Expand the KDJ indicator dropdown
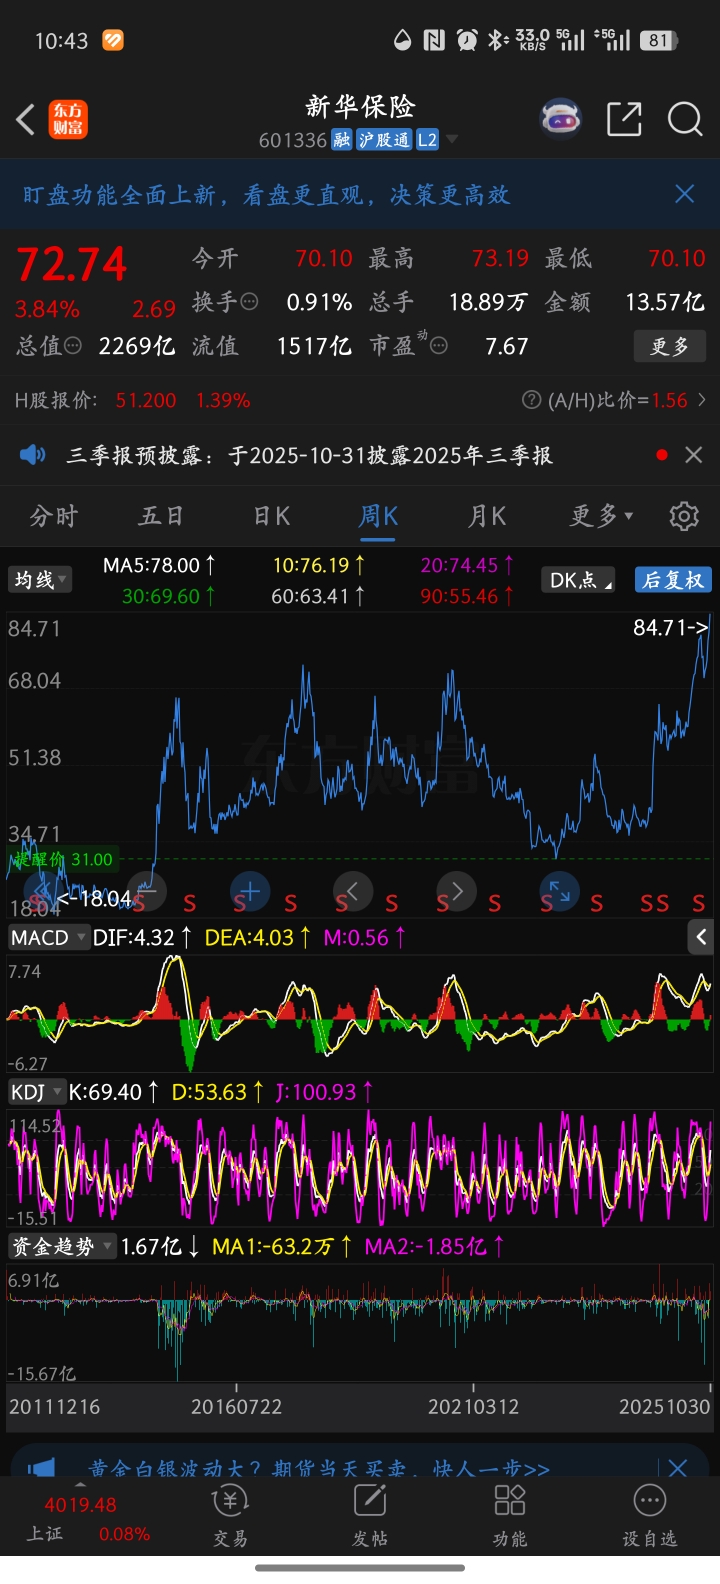 pos(36,1092)
